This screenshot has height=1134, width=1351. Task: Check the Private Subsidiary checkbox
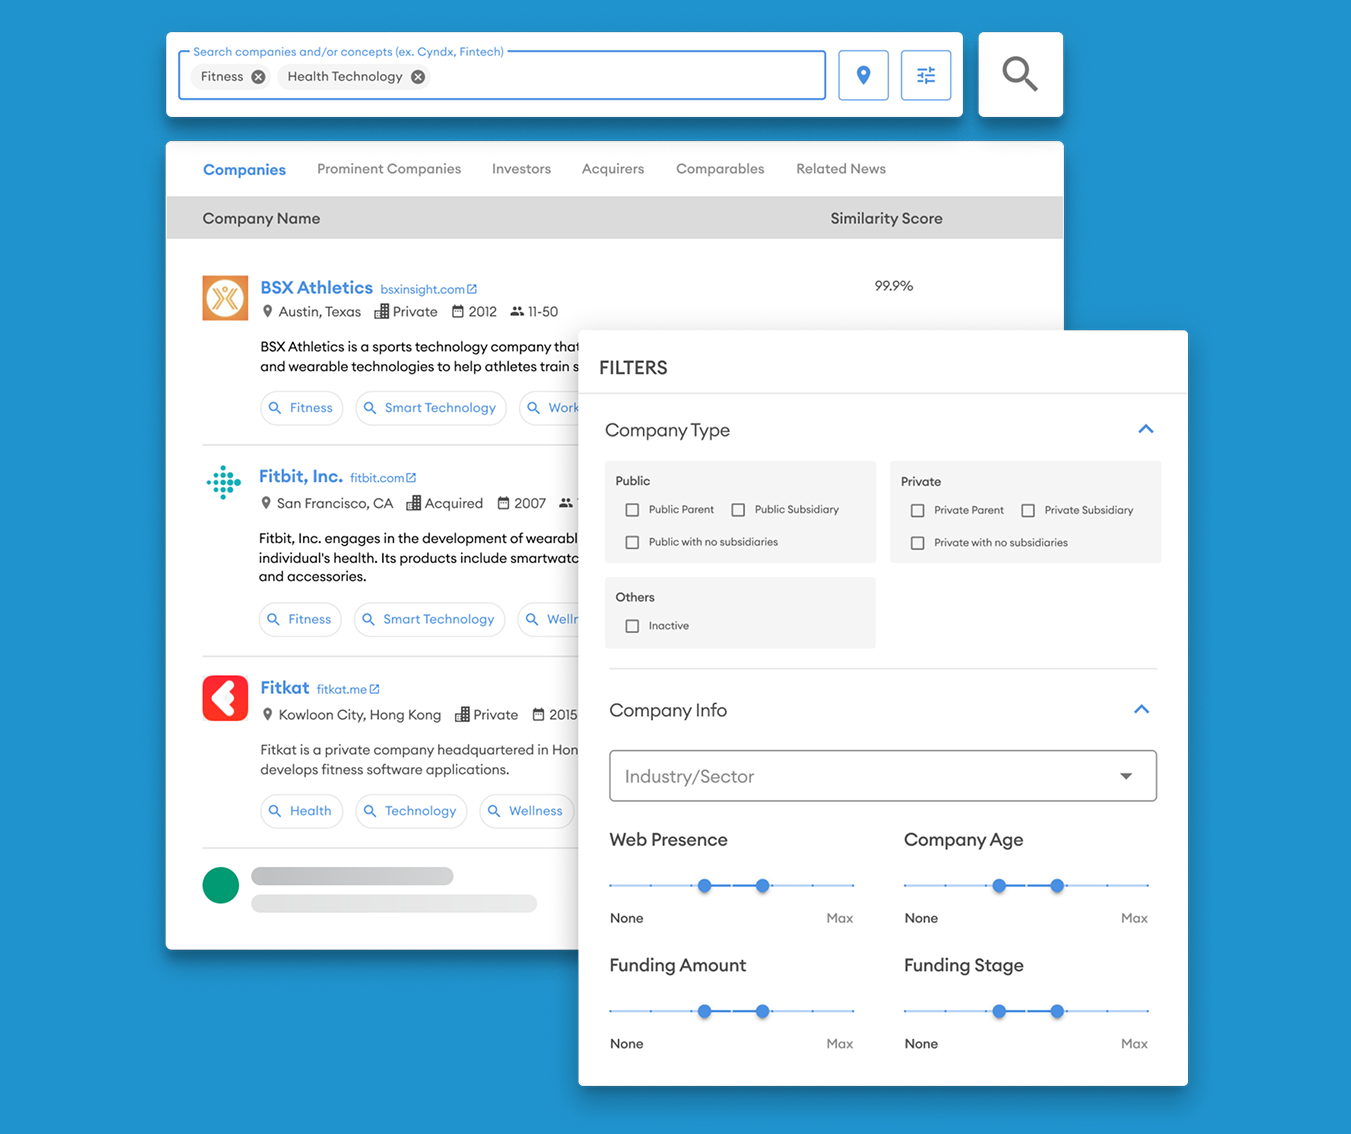tap(1028, 511)
